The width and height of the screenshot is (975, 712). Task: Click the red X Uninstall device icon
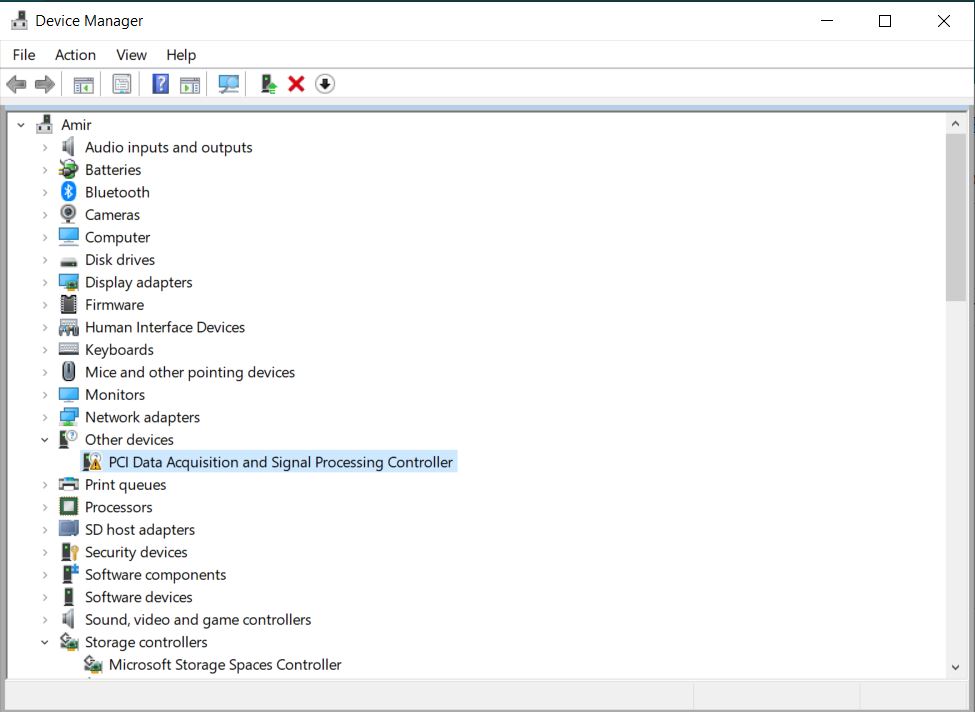296,84
